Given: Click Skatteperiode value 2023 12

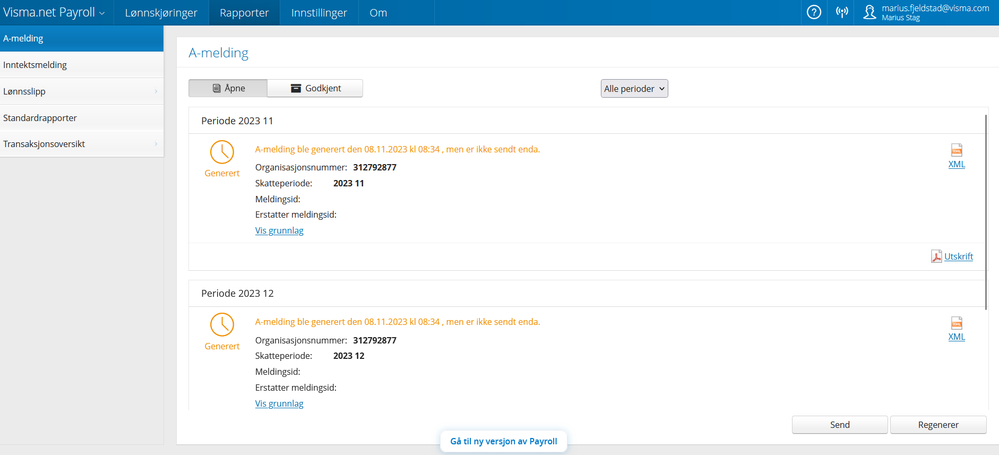Looking at the screenshot, I should (x=349, y=356).
